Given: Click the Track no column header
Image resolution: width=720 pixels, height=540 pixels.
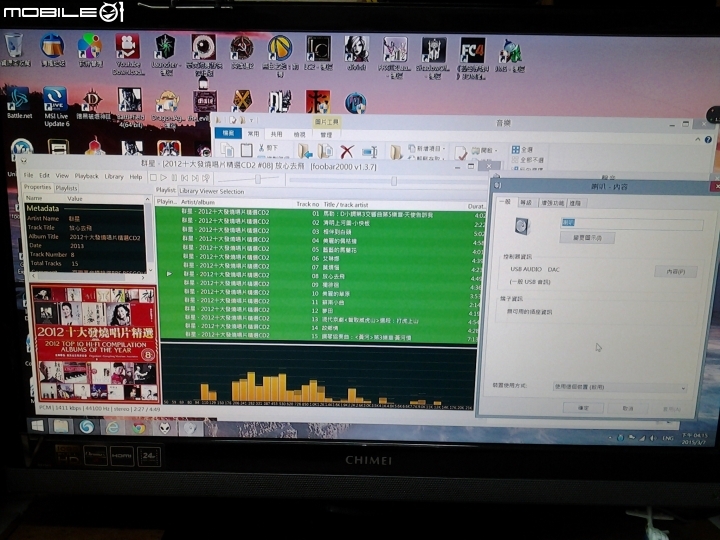Looking at the screenshot, I should coord(307,204).
